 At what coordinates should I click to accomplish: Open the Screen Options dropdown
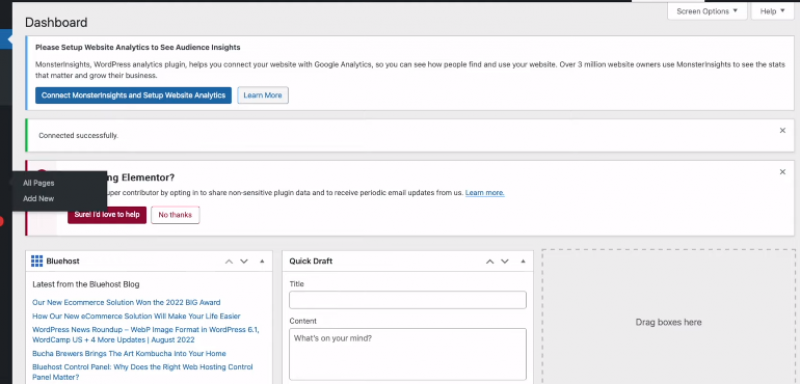[707, 11]
